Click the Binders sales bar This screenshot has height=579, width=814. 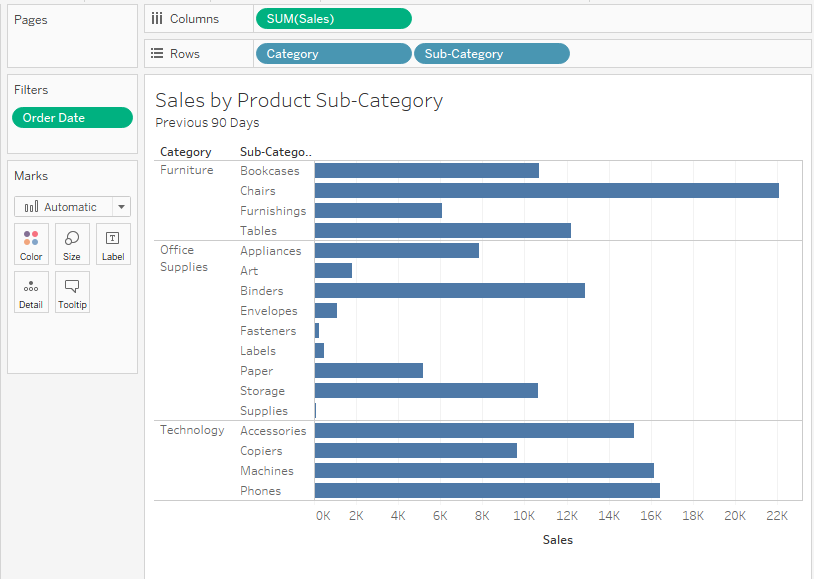pos(449,291)
